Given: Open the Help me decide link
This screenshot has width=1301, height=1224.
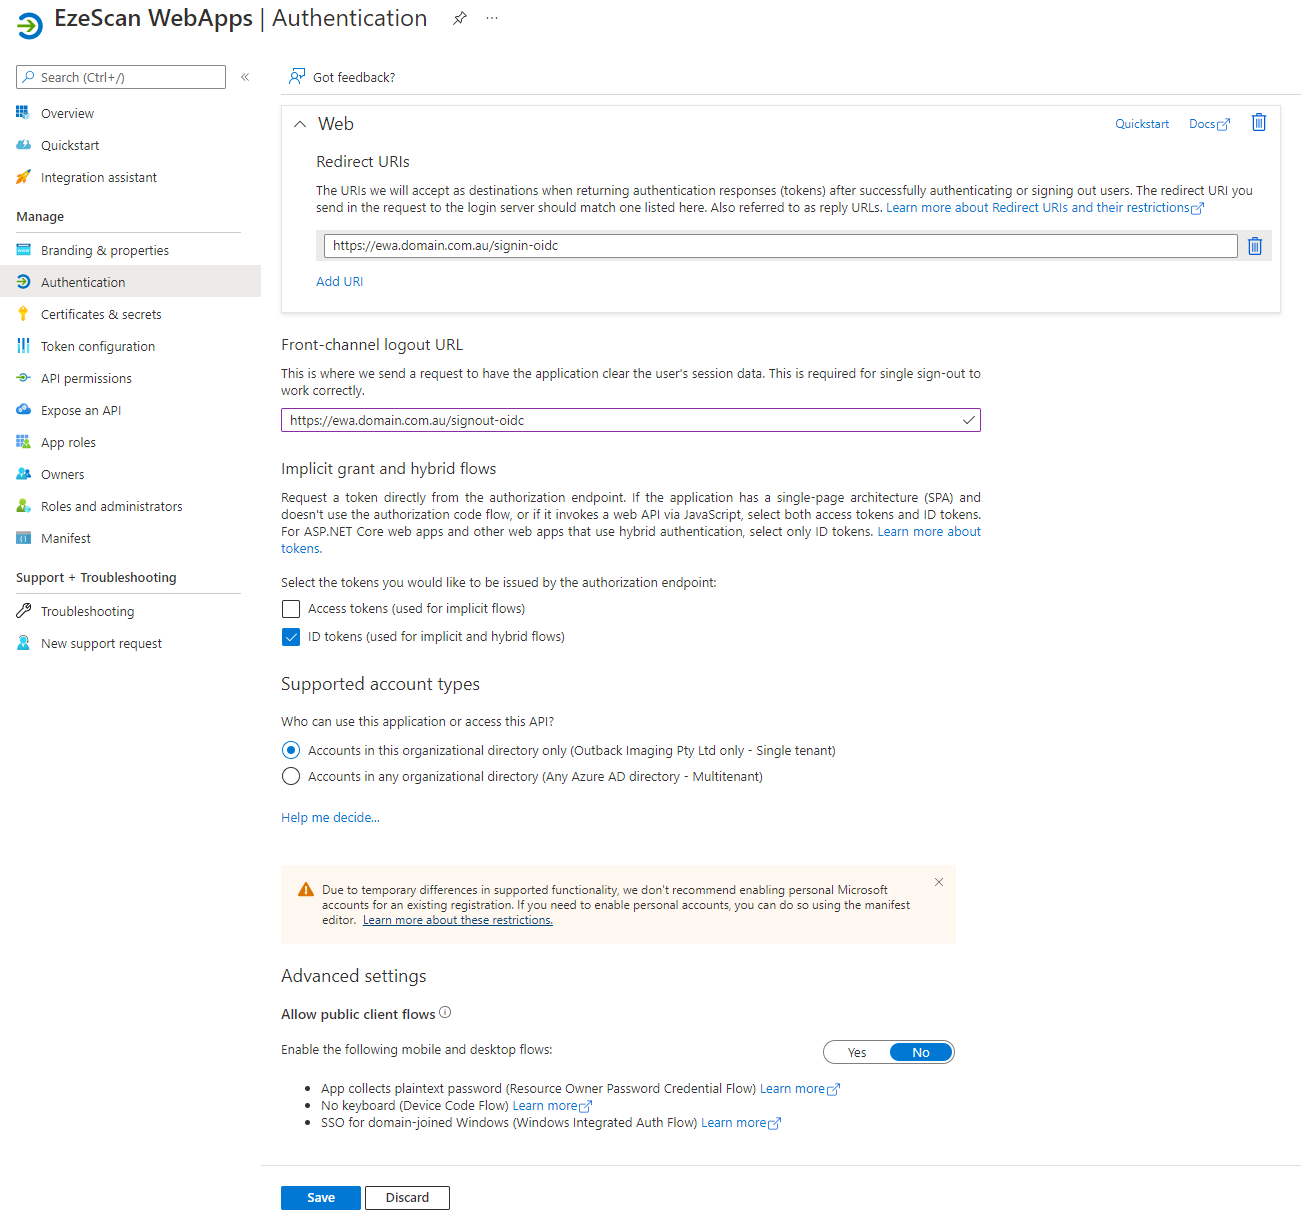Looking at the screenshot, I should pyautogui.click(x=330, y=818).
